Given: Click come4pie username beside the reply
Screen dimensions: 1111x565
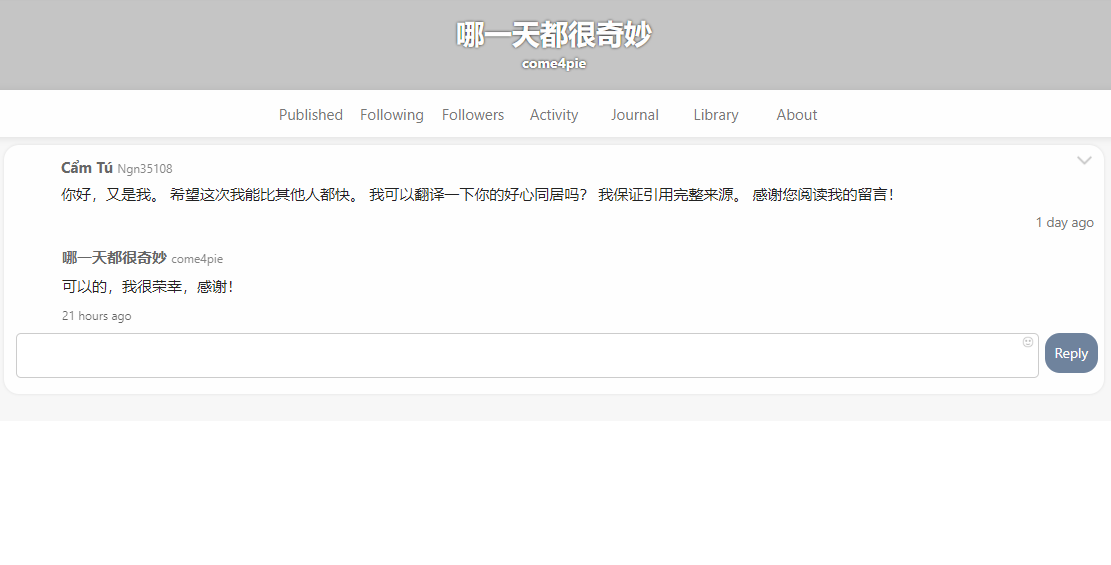Looking at the screenshot, I should click(197, 259).
